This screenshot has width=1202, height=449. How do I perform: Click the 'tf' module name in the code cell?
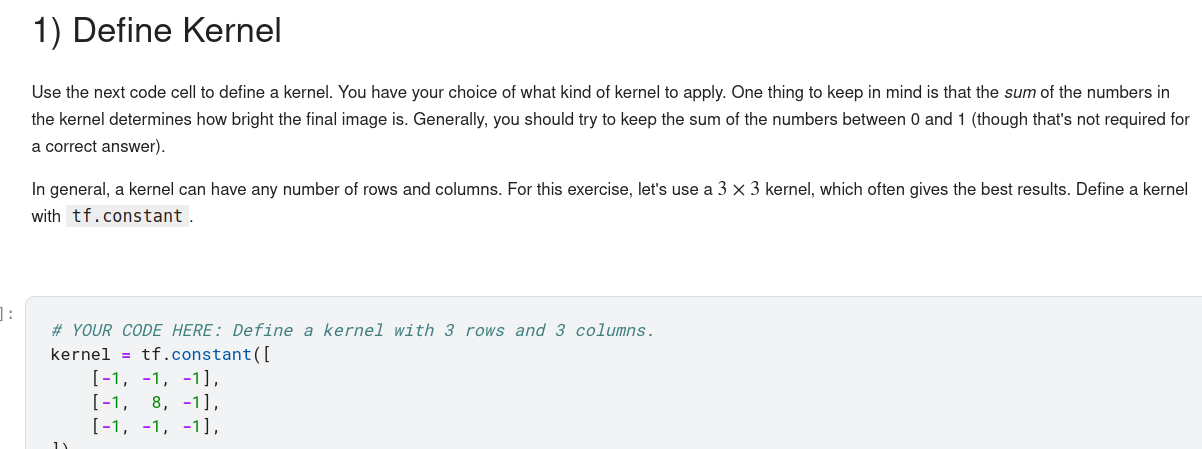point(151,355)
